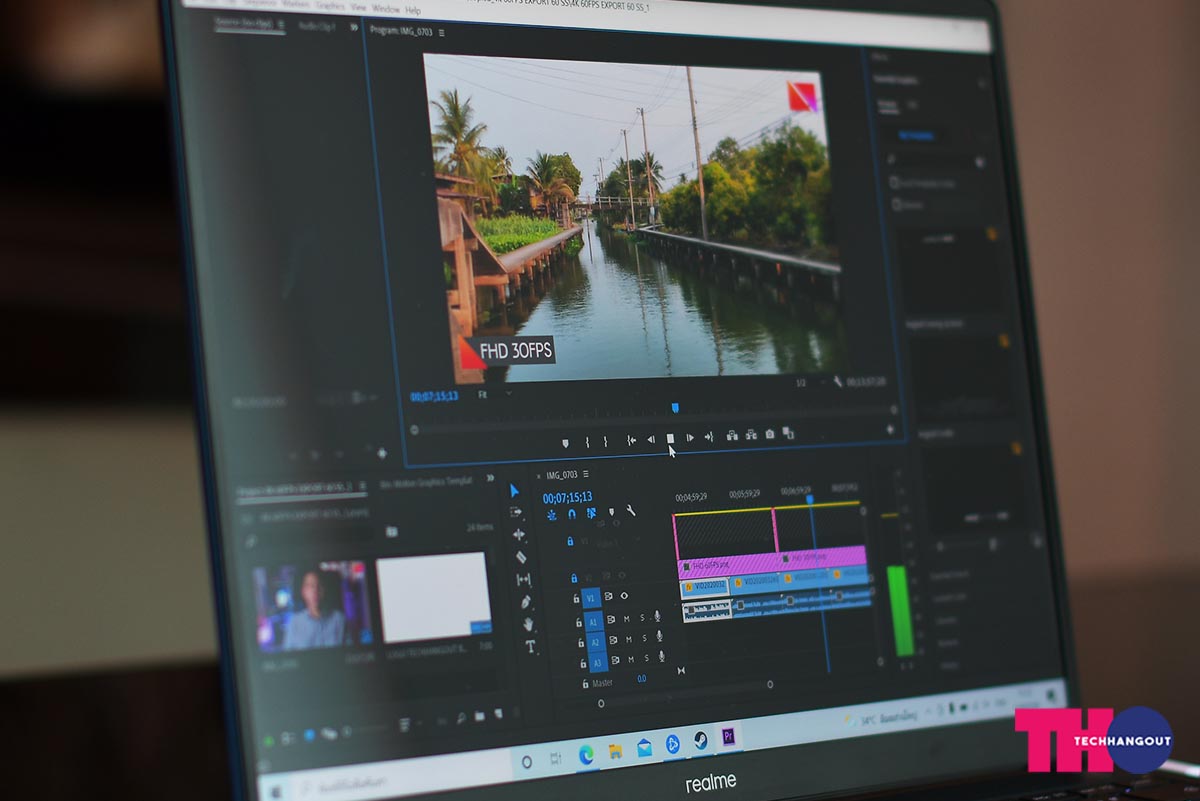
Task: Mute audio track A3
Action: [631, 660]
